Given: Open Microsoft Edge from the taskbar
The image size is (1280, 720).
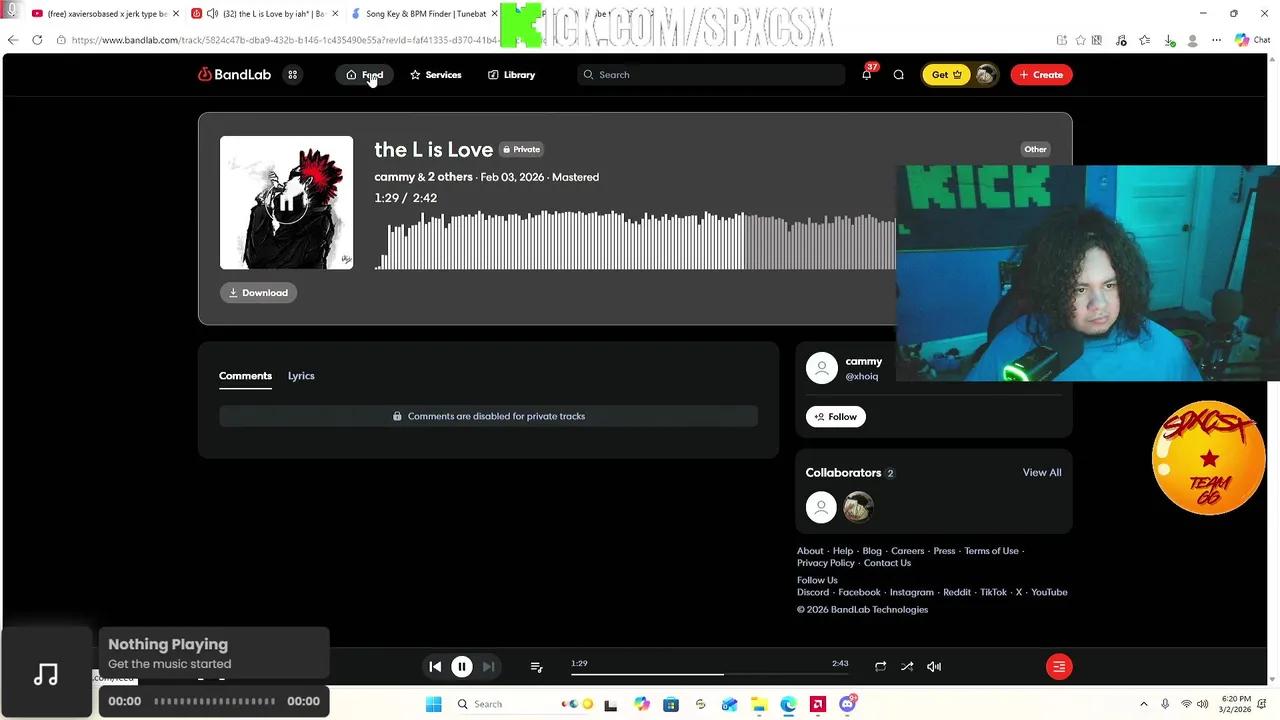Looking at the screenshot, I should click(788, 704).
